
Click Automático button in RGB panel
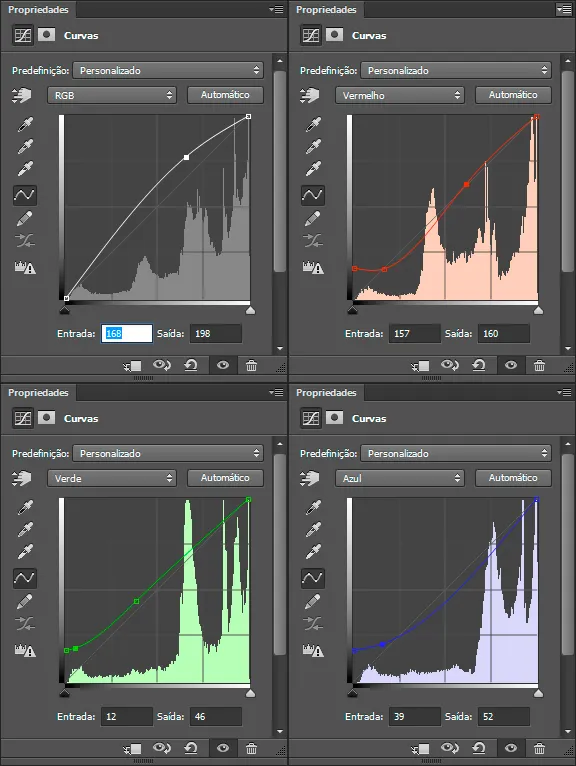tap(225, 95)
